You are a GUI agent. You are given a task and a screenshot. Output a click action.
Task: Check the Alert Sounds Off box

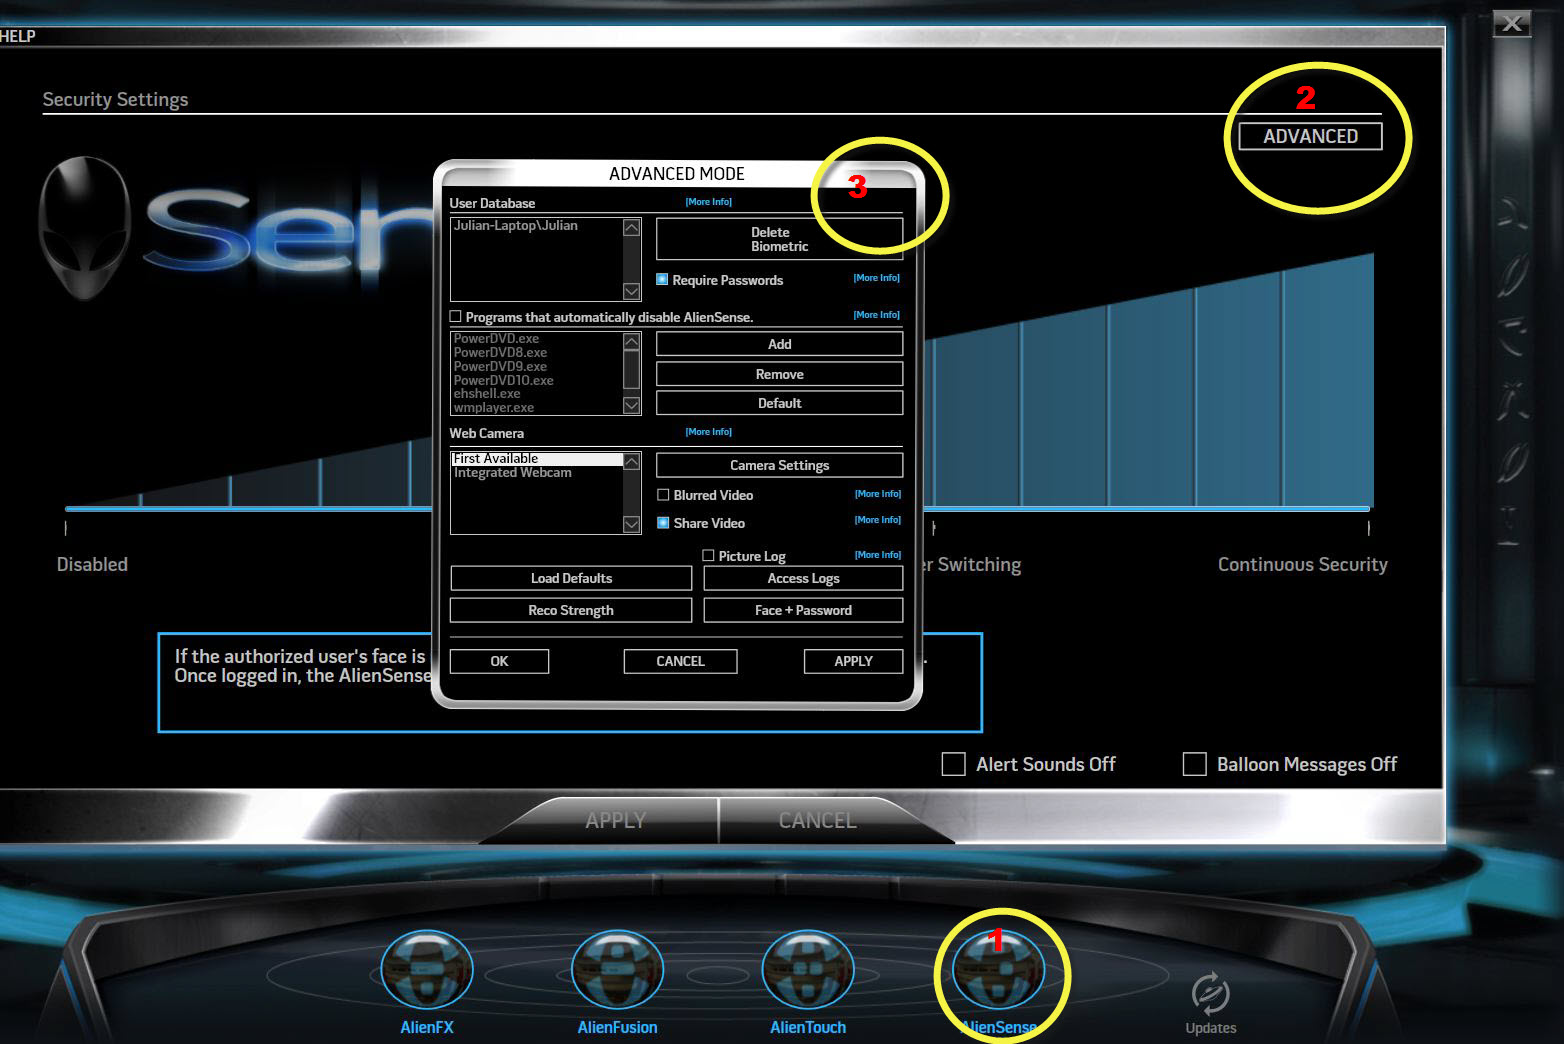tap(954, 764)
